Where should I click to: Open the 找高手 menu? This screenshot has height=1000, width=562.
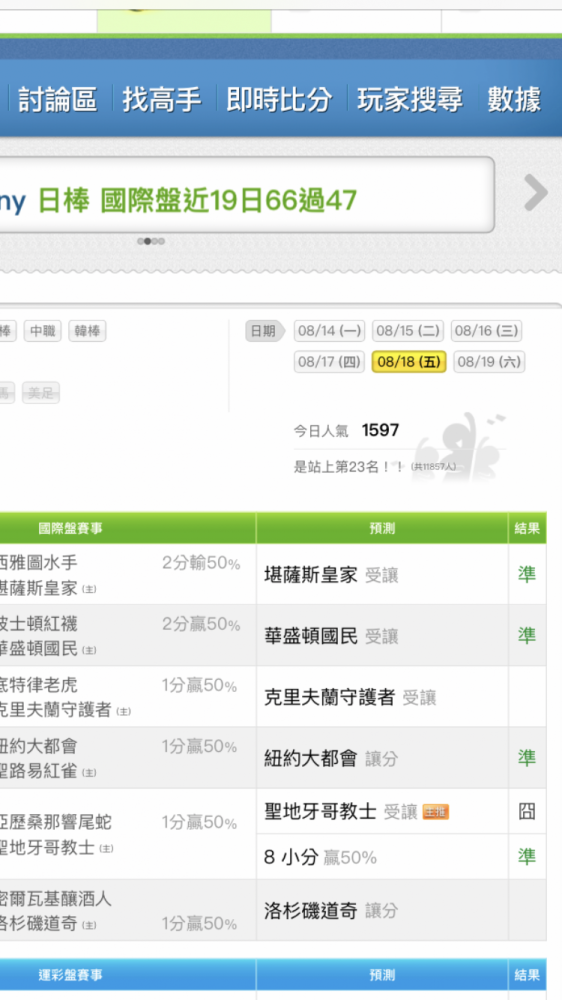(x=162, y=99)
